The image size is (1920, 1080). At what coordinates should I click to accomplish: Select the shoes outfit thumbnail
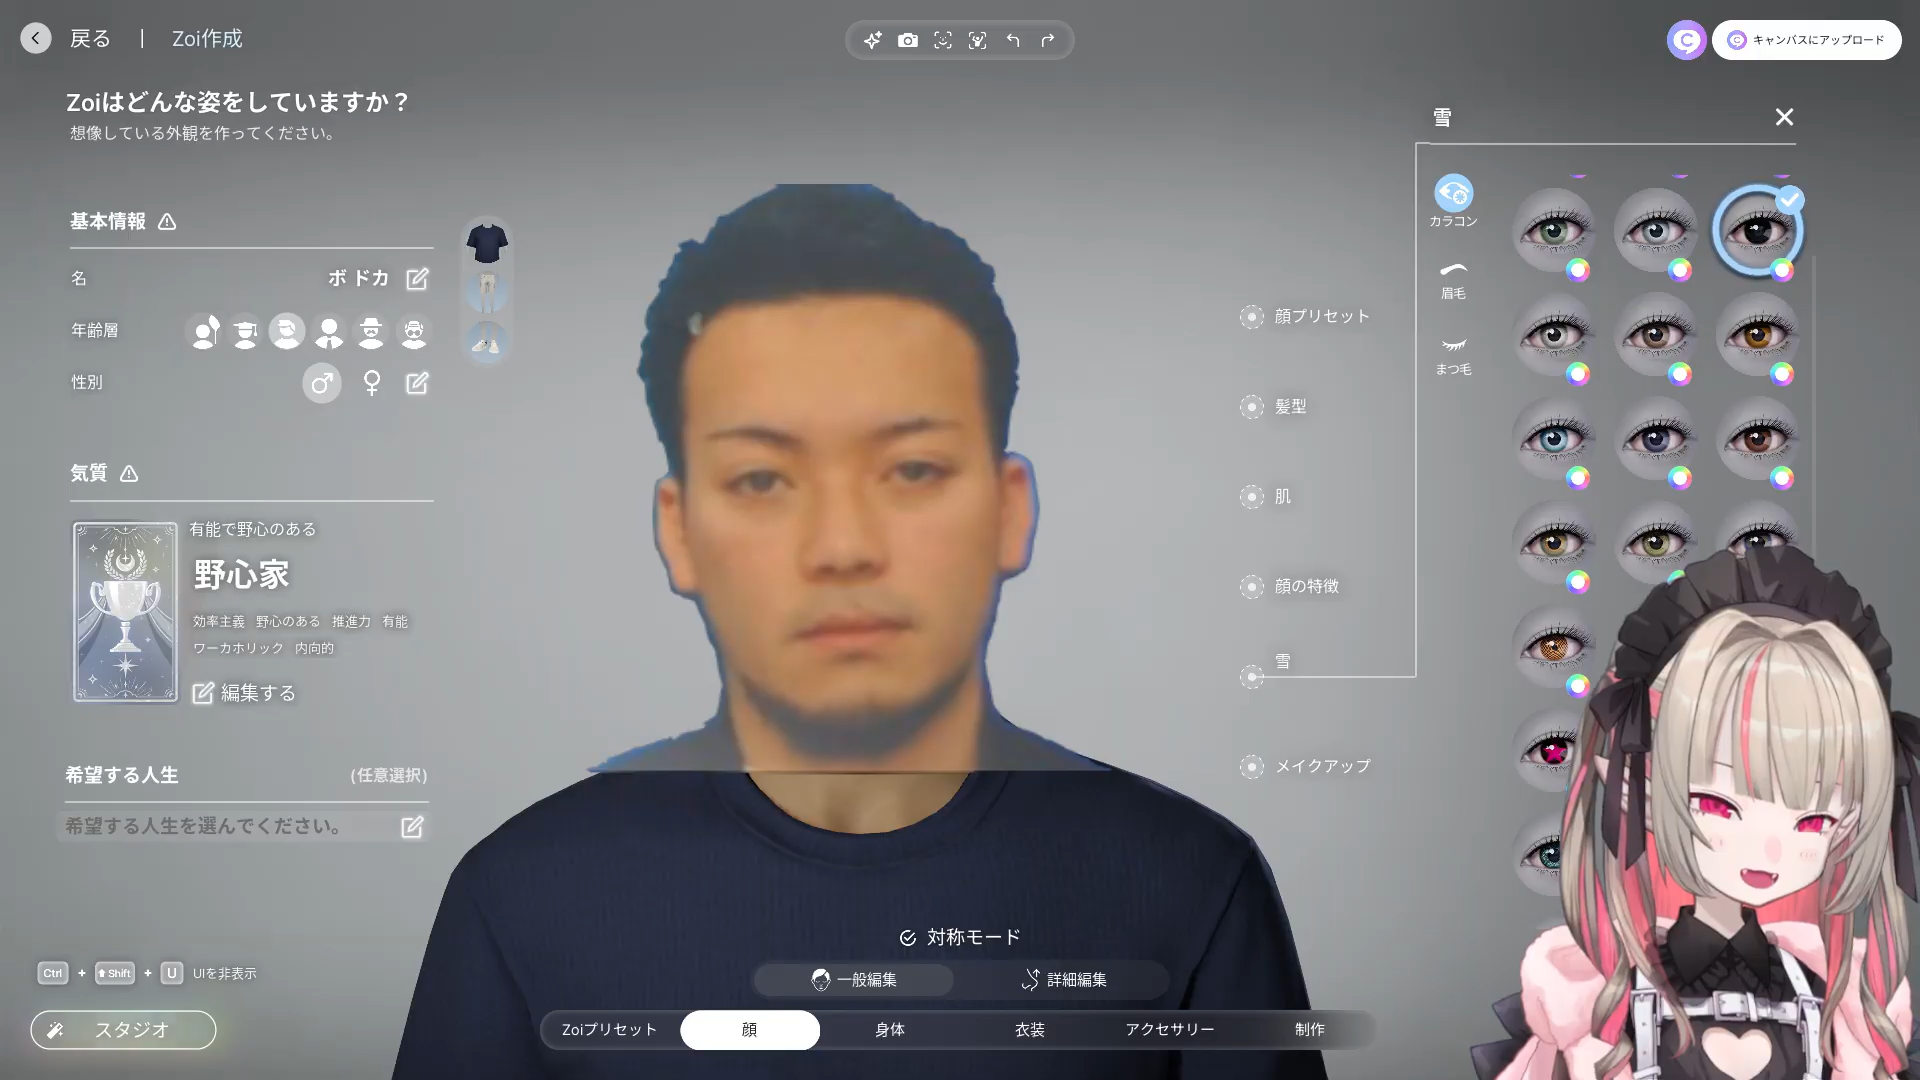pos(487,340)
